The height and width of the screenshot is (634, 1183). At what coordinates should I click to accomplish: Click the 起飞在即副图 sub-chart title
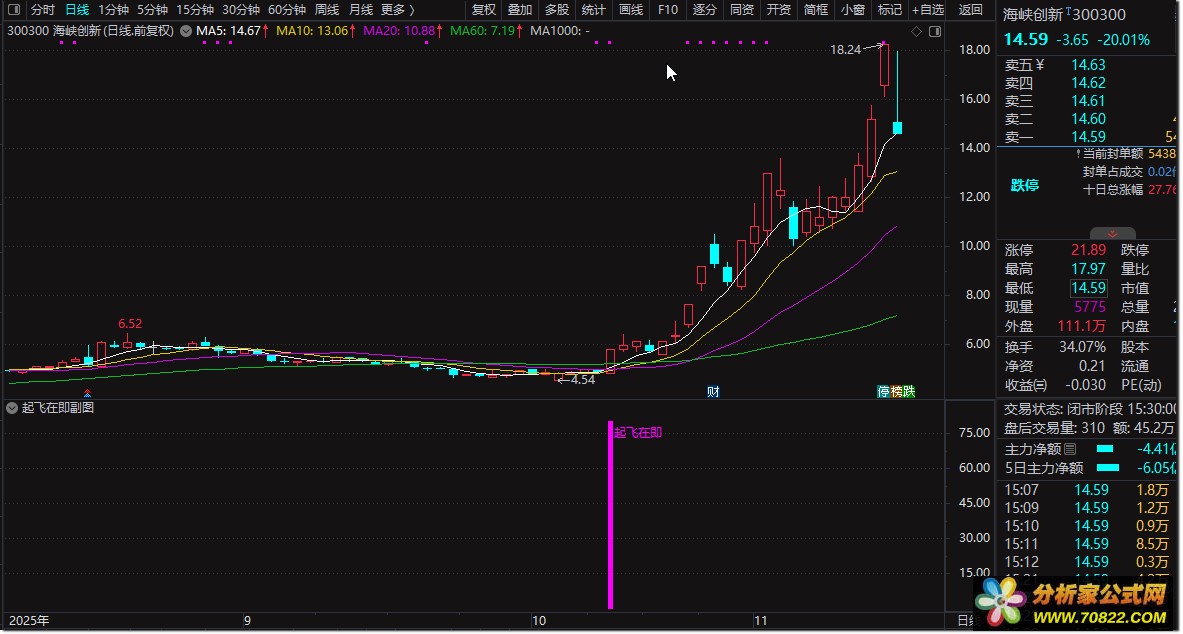[58, 408]
